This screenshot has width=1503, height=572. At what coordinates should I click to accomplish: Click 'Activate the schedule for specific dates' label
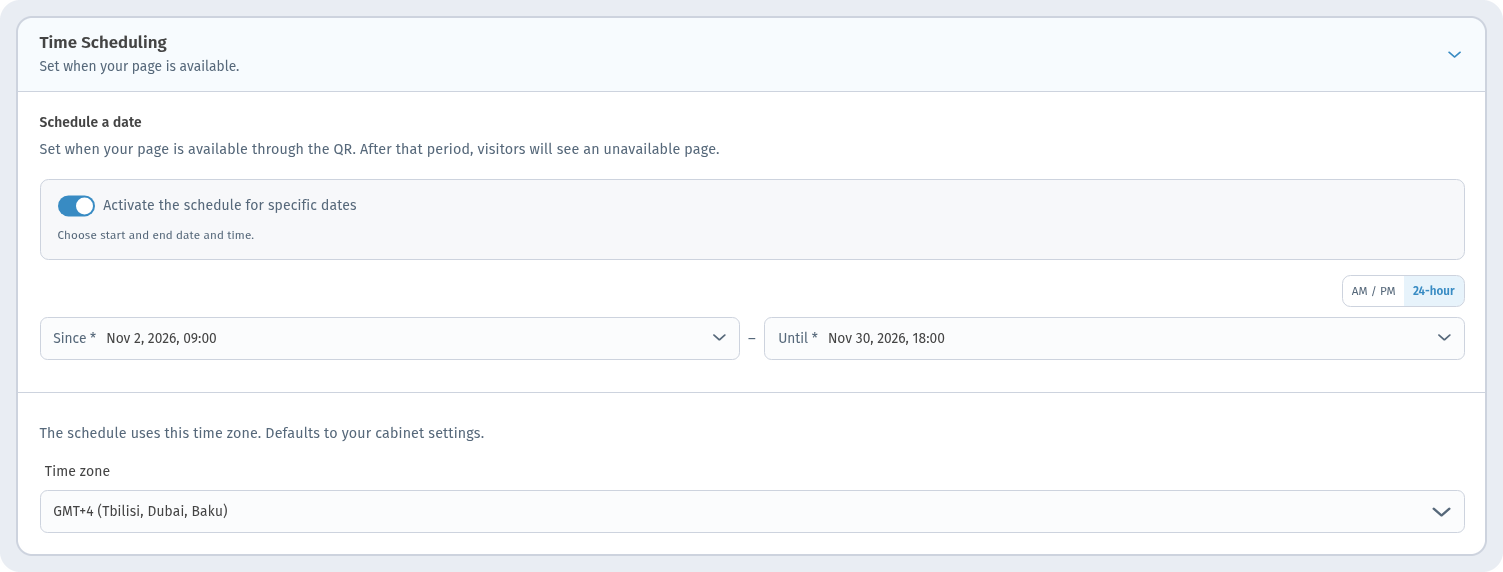[x=230, y=205]
